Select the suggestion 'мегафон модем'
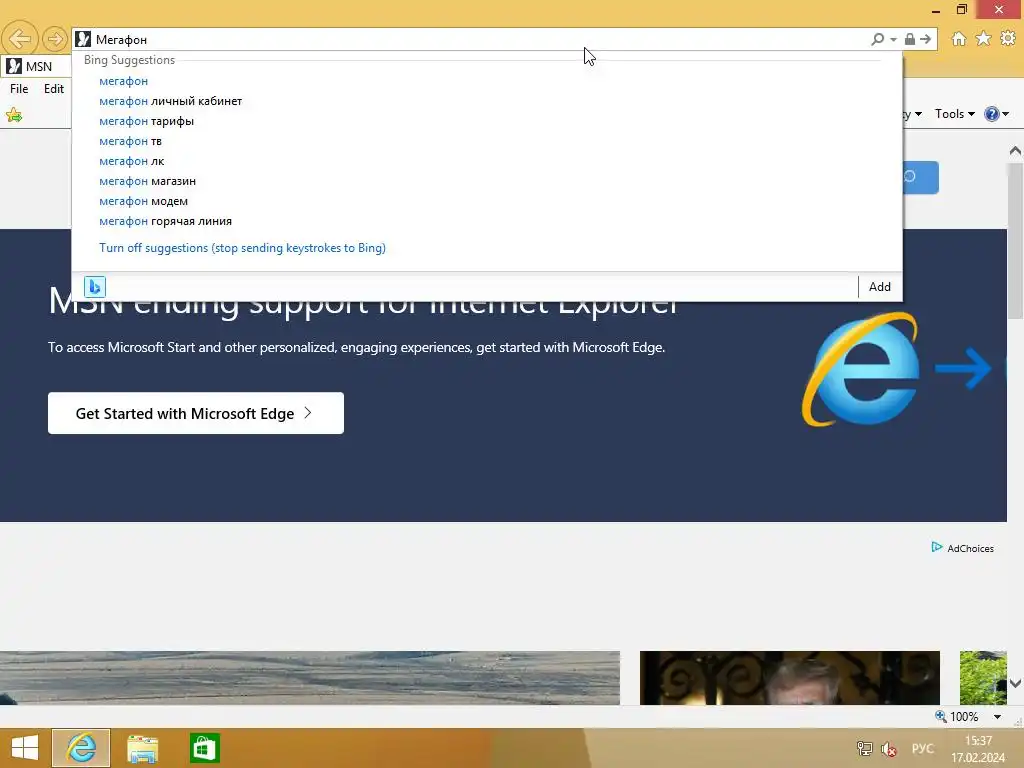The image size is (1024, 768). point(144,201)
